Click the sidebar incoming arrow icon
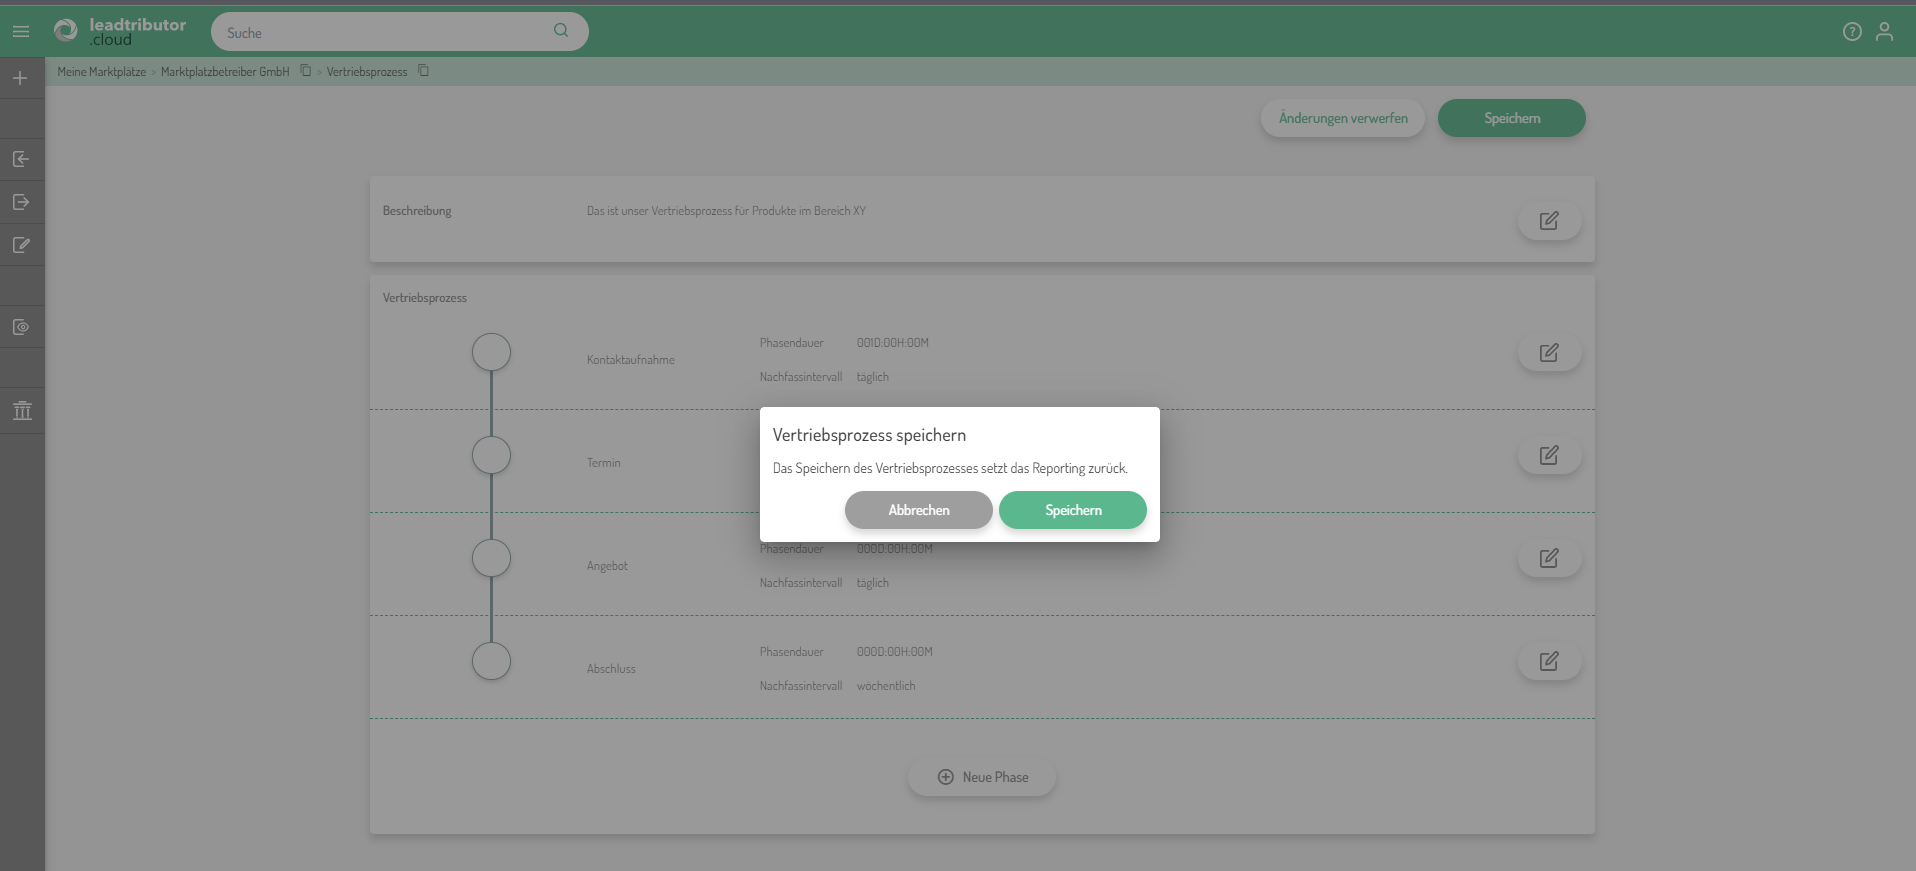The width and height of the screenshot is (1916, 871). [x=21, y=159]
